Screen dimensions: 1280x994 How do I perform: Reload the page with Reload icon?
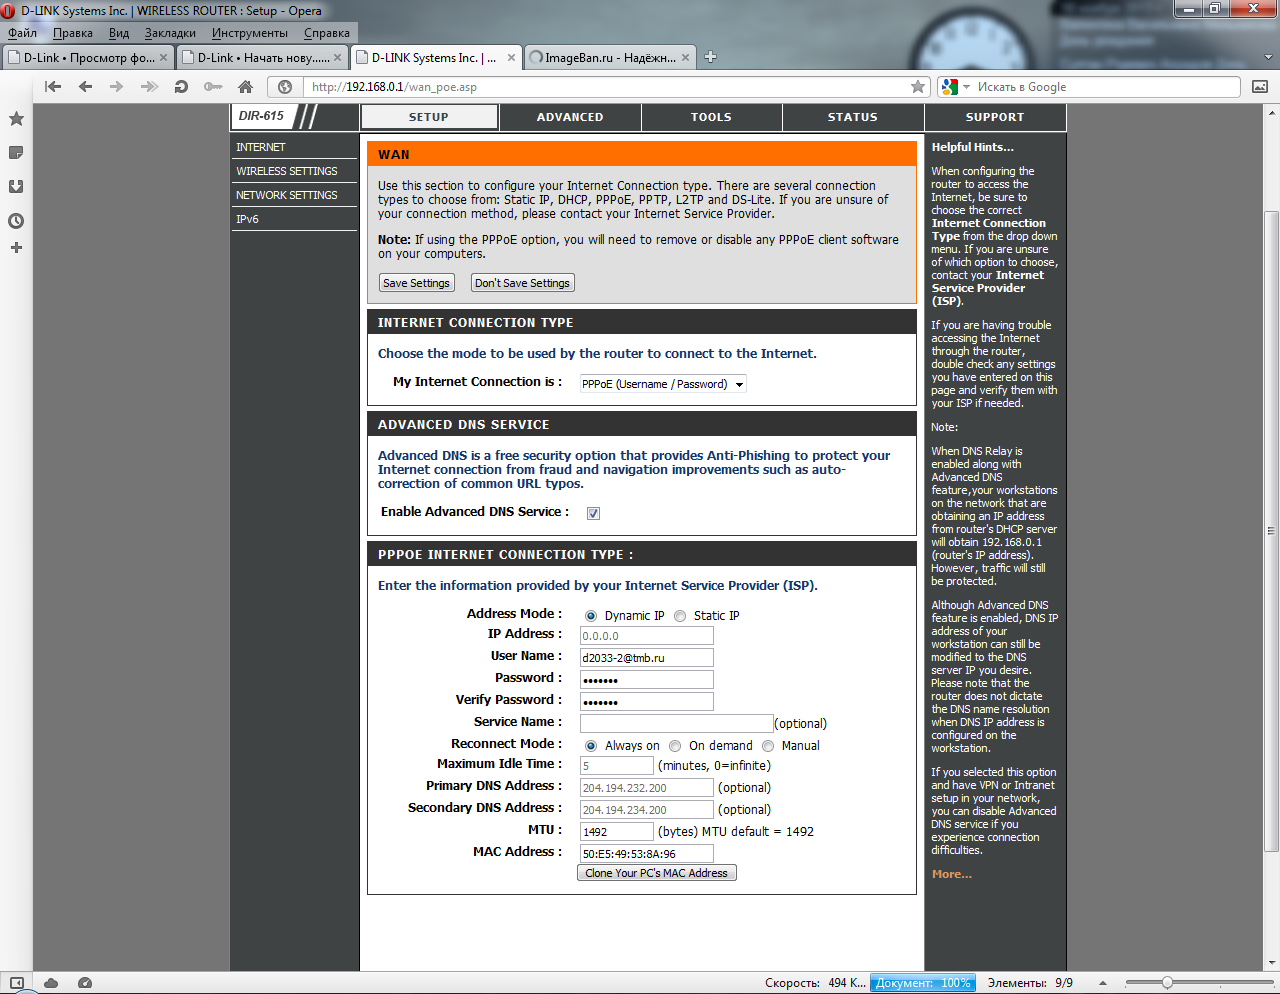pos(181,87)
